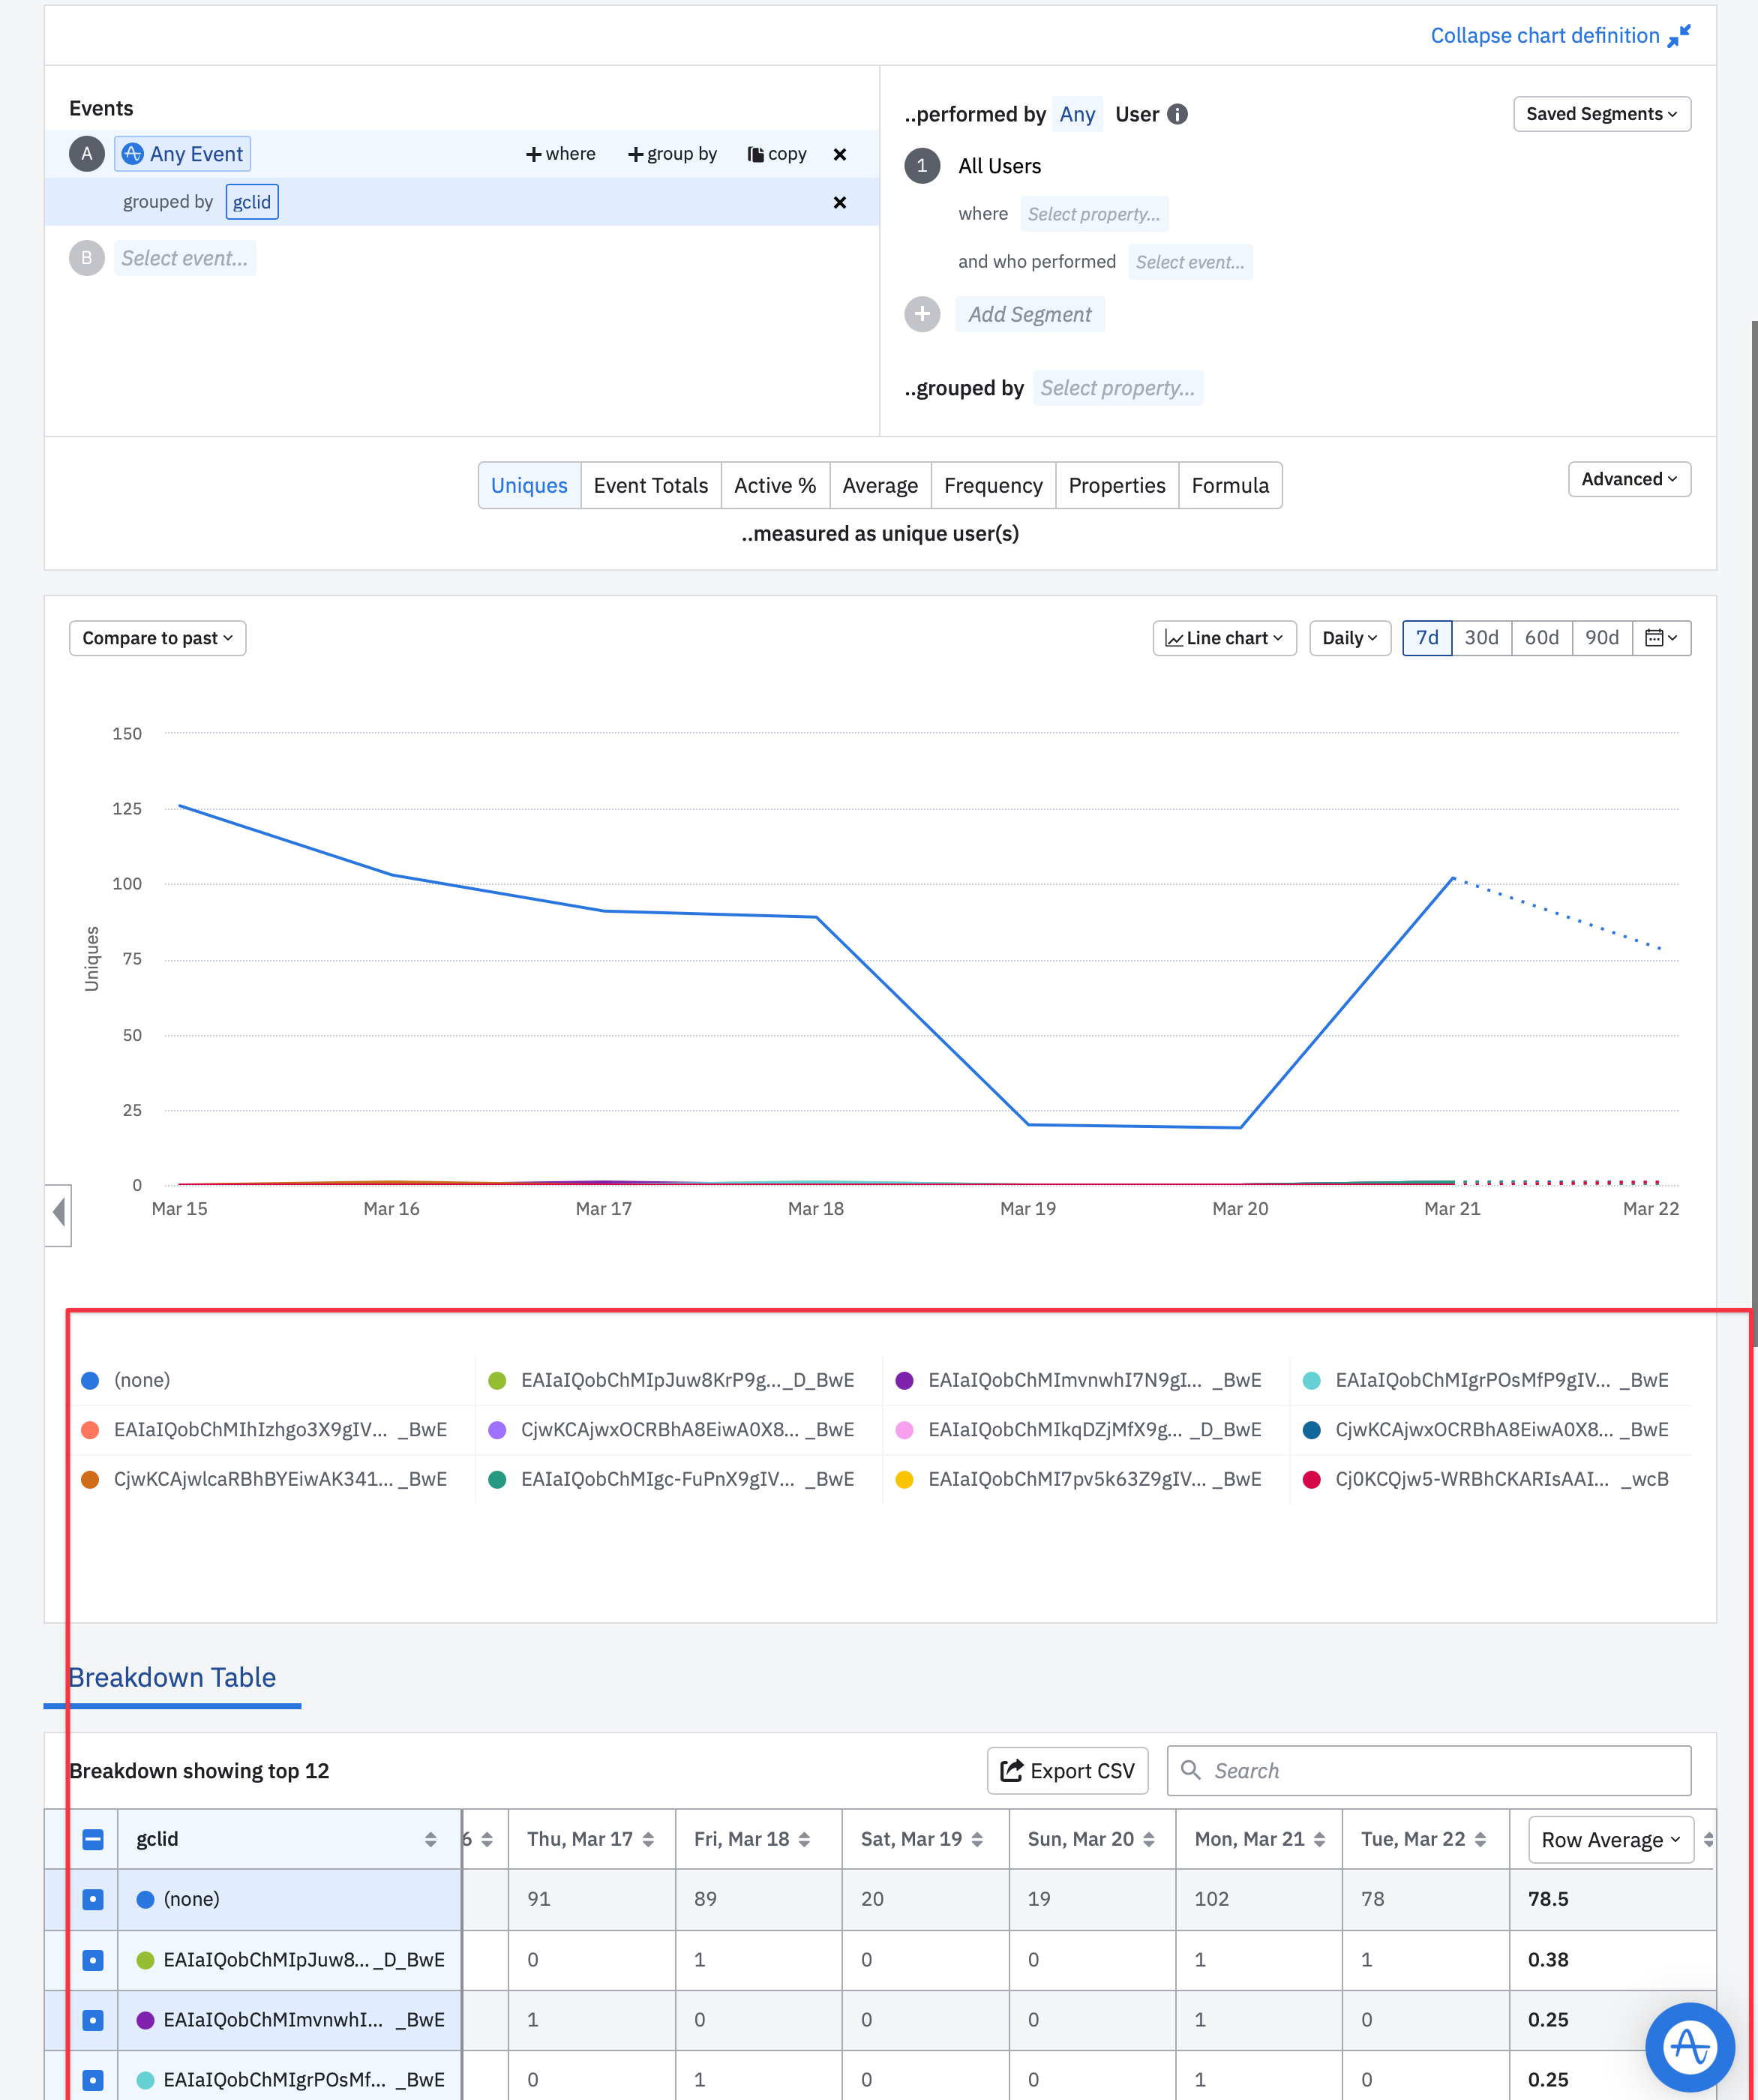The width and height of the screenshot is (1758, 2100).
Task: Select the 30d time range
Action: pos(1481,638)
